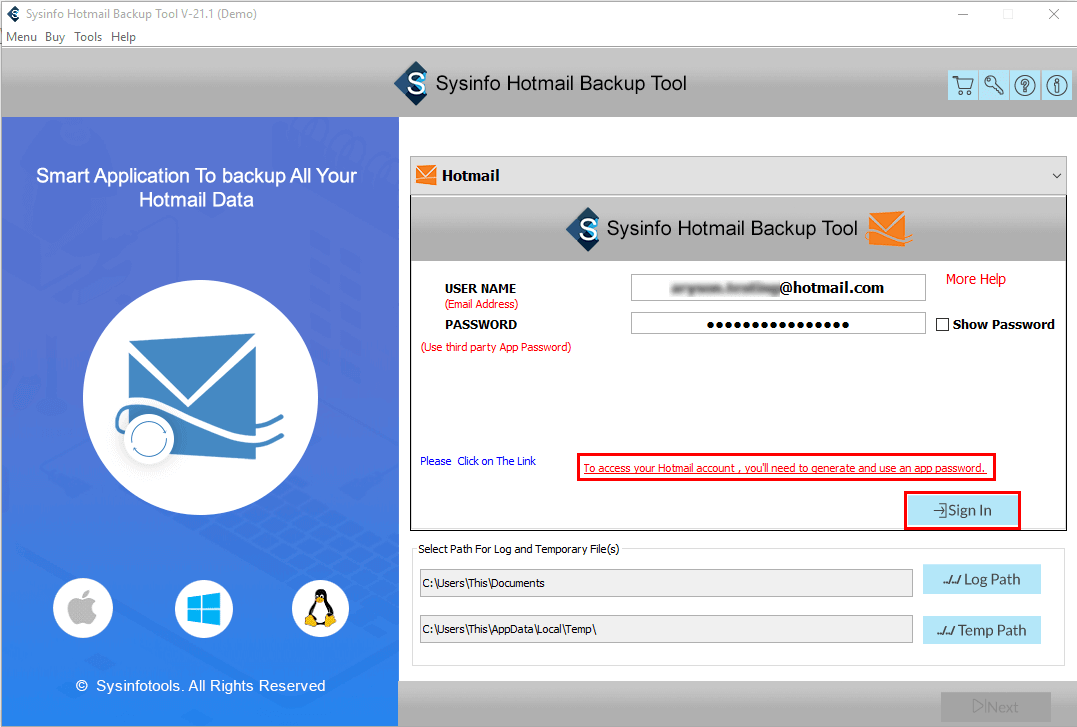This screenshot has height=727, width=1077.
Task: Click the log path C:\Users\This\Documents field
Action: click(666, 583)
